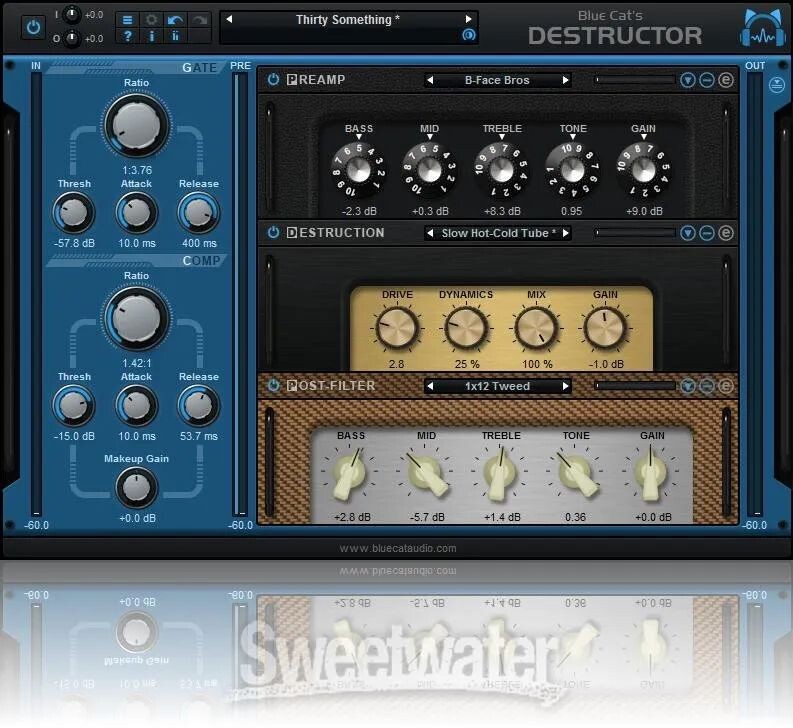This screenshot has width=793, height=728.
Task: Click the Preamp header level slider bar
Action: (636, 80)
